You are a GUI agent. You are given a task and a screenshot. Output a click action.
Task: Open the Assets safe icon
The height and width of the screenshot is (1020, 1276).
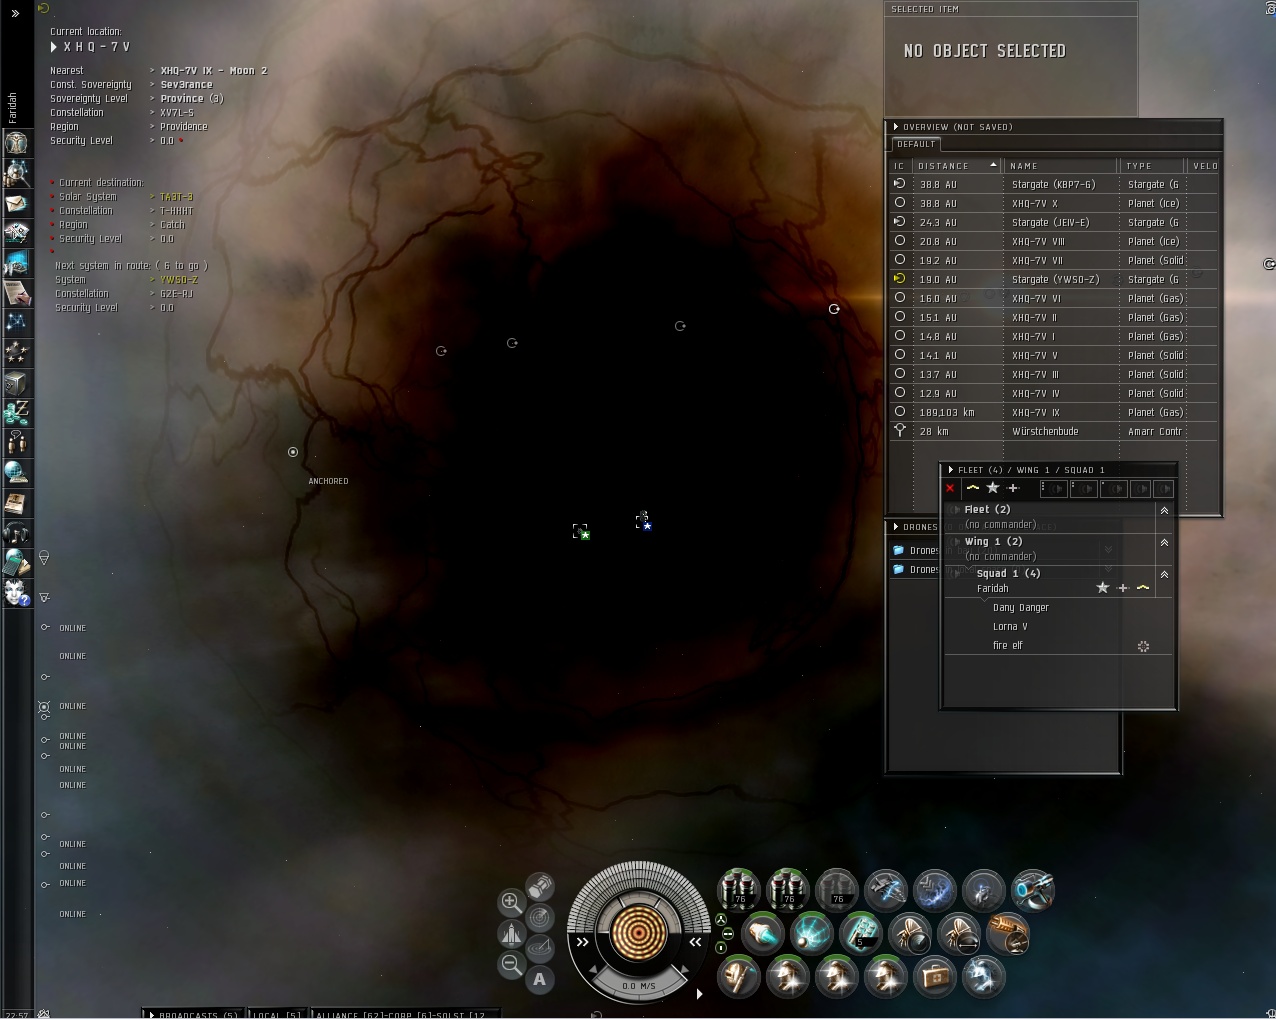click(16, 383)
